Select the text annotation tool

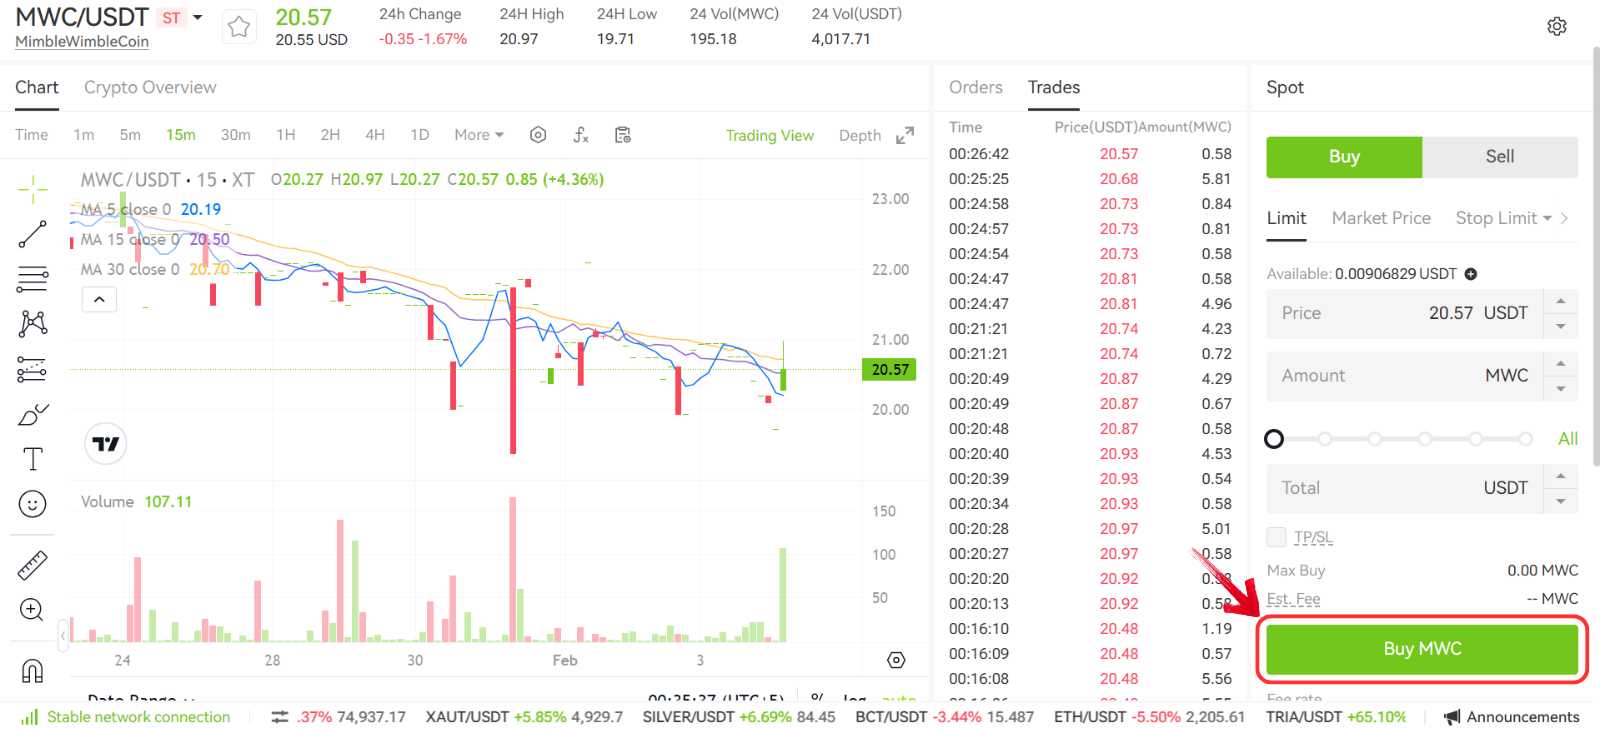tap(32, 459)
